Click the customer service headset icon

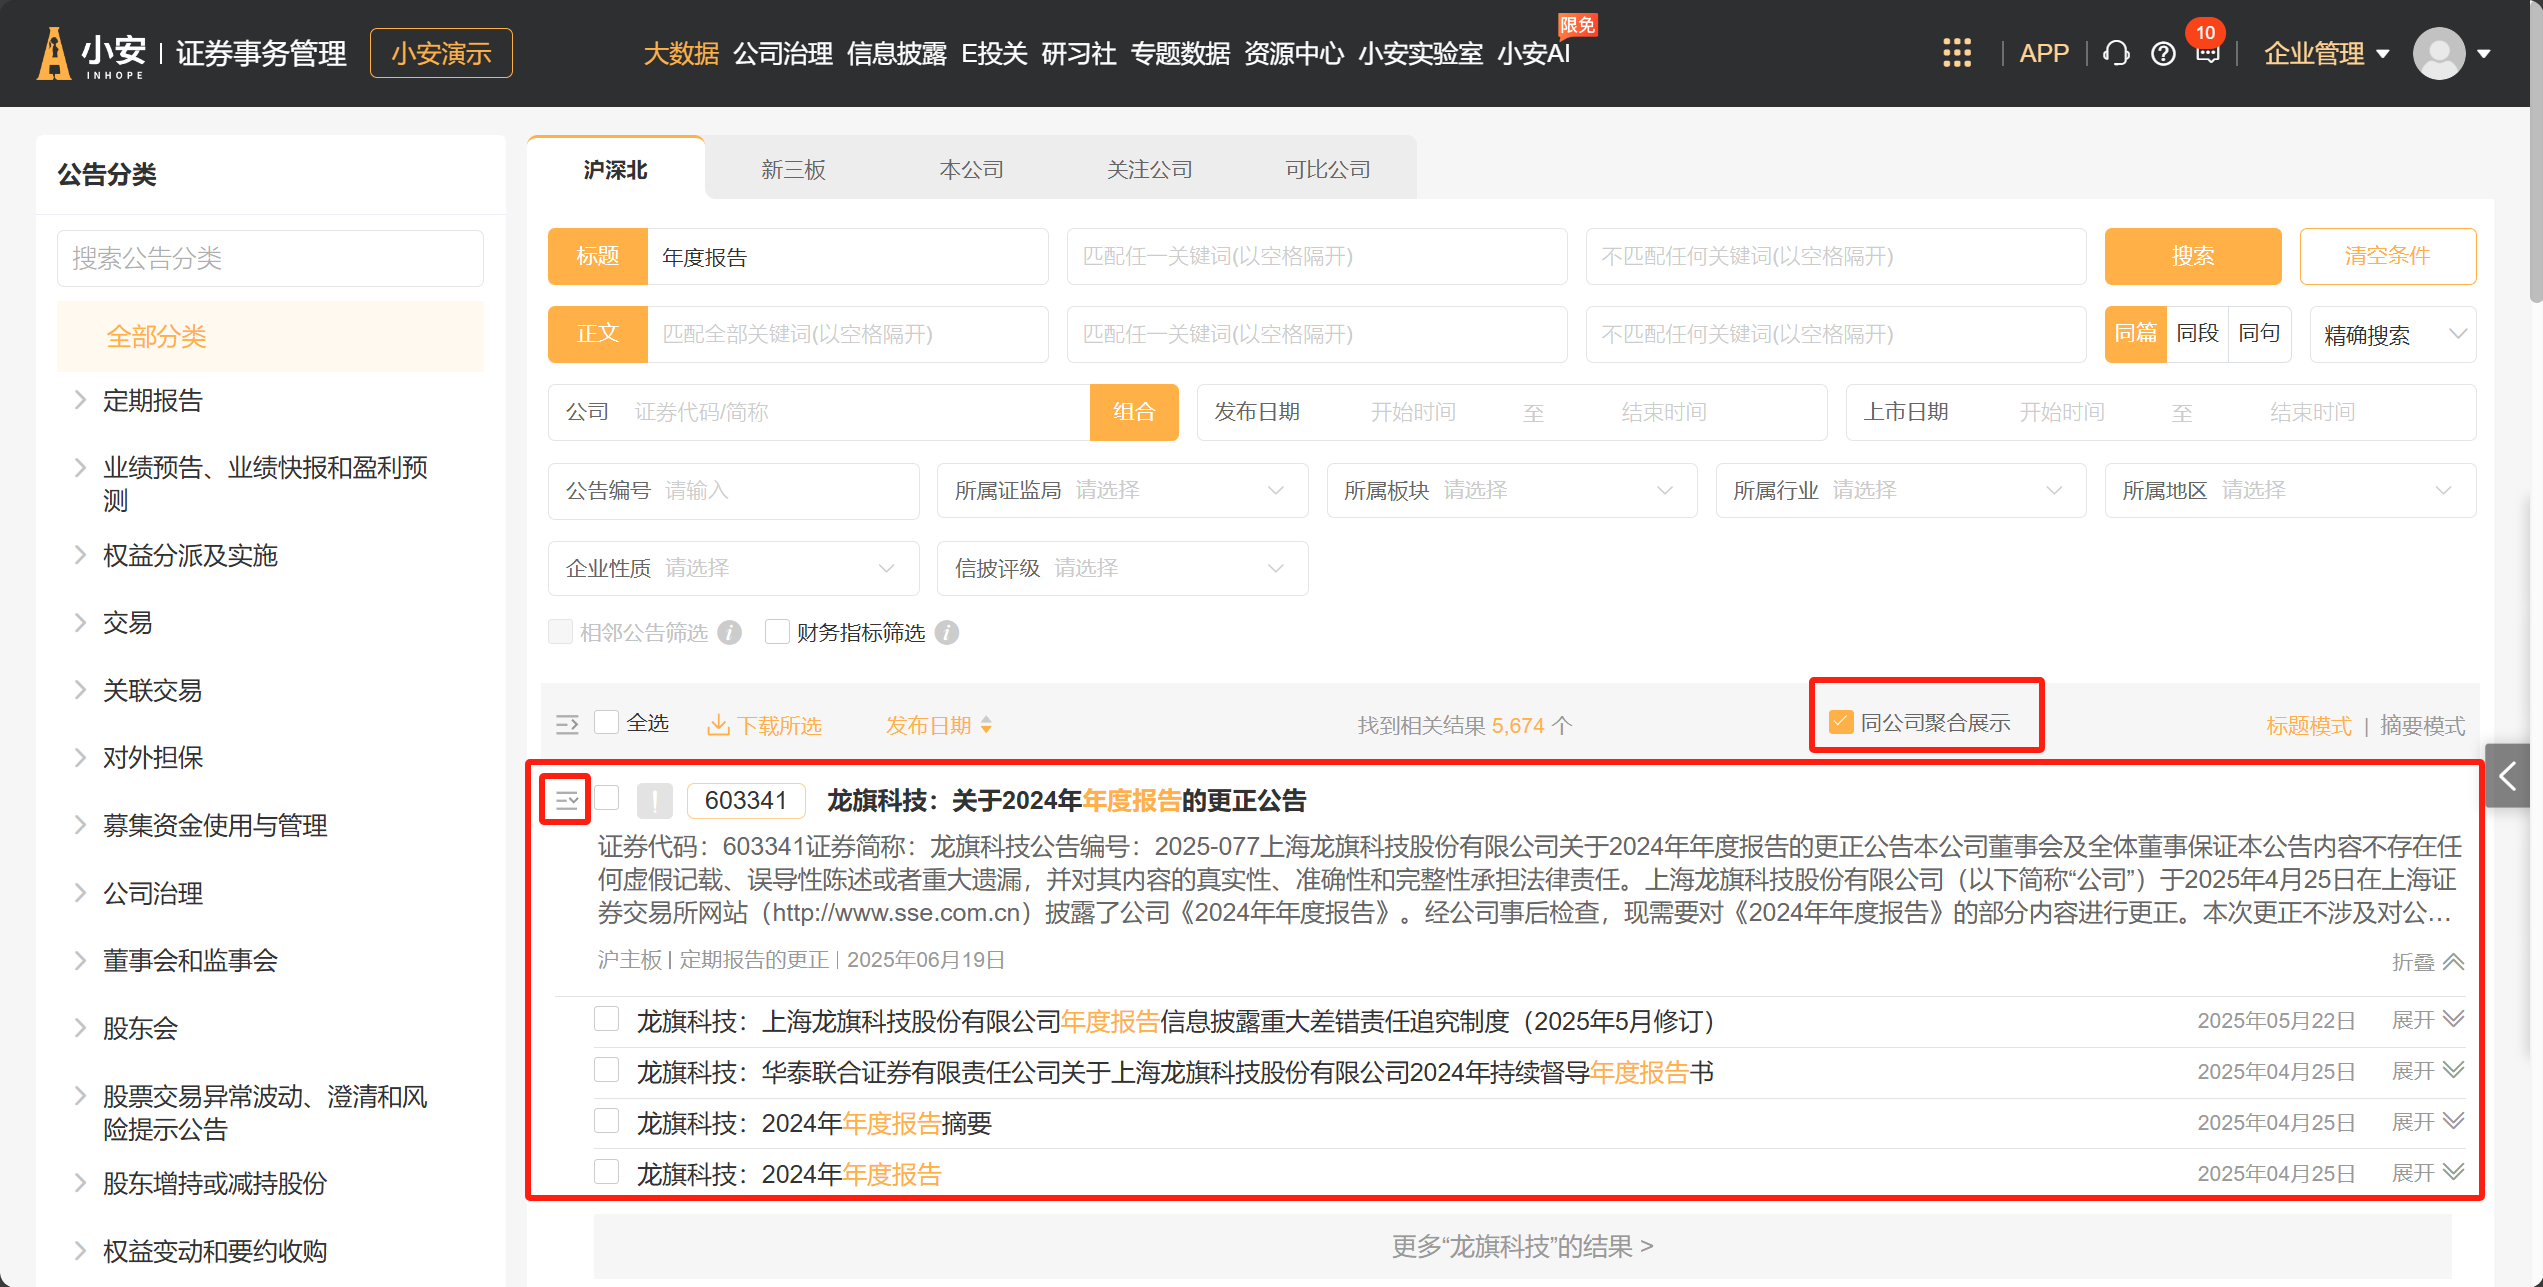(2115, 53)
